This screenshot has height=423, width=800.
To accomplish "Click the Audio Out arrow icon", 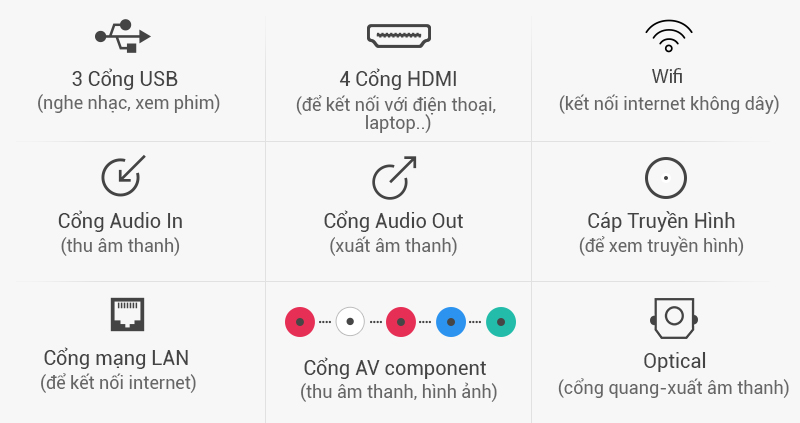I will tap(394, 176).
